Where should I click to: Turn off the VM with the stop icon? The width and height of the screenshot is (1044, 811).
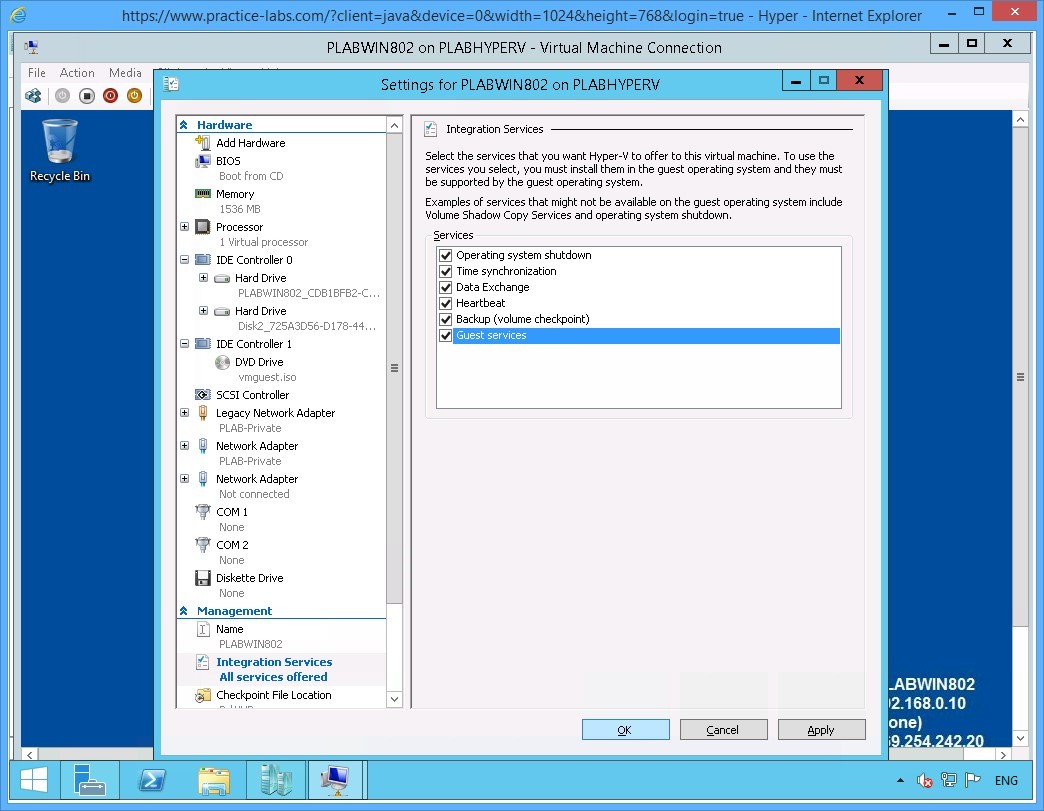(x=87, y=95)
